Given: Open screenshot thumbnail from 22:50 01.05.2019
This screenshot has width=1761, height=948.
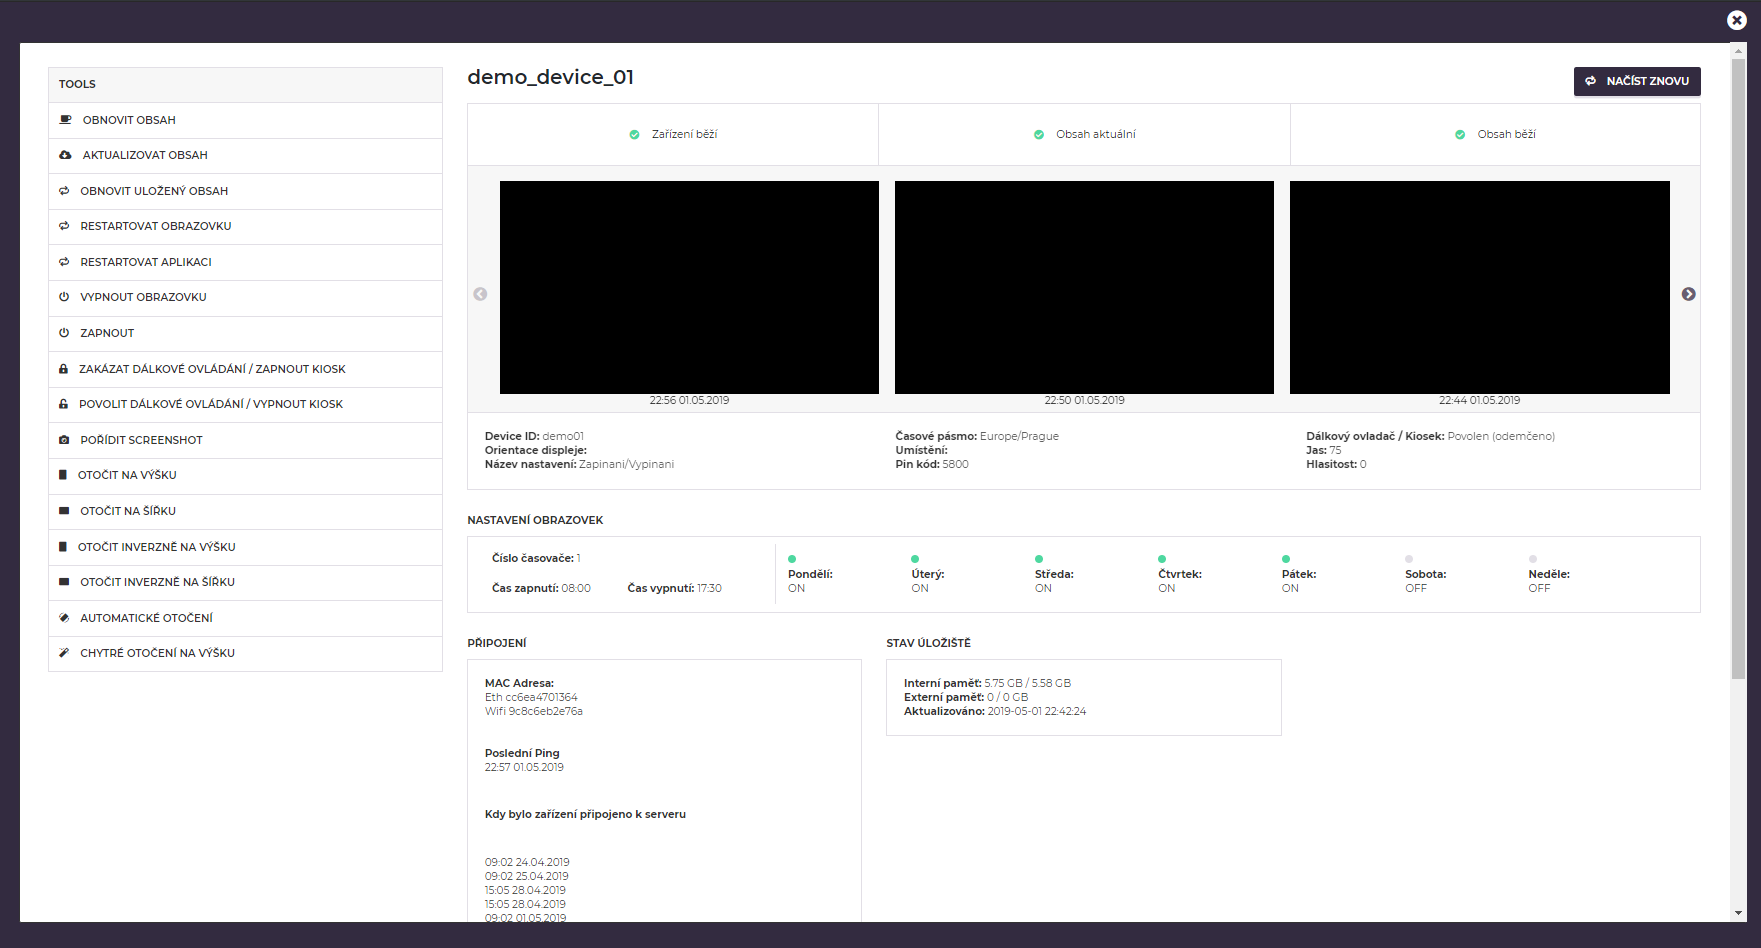Looking at the screenshot, I should [x=1084, y=287].
